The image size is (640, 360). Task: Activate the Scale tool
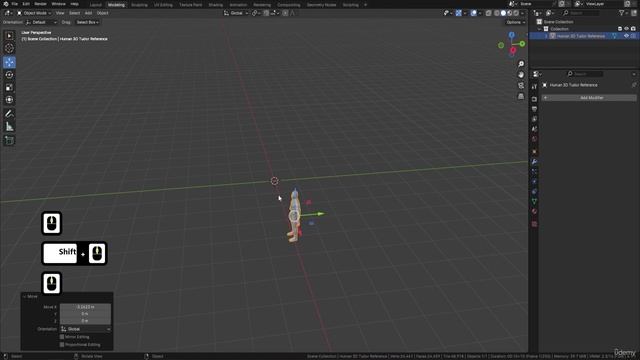tap(9, 87)
